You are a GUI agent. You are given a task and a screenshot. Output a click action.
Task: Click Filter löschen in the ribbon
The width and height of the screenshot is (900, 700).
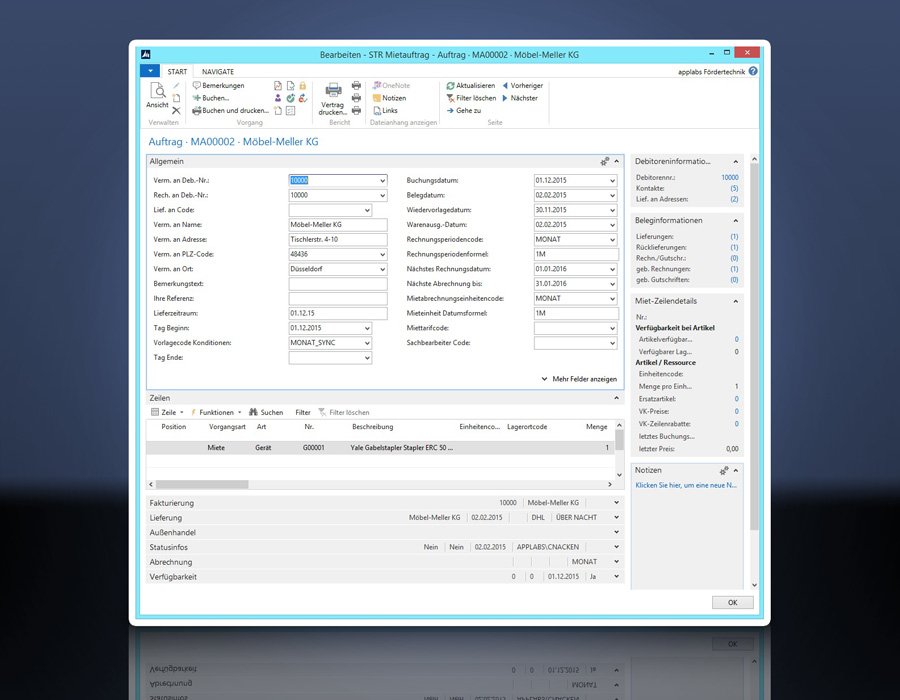471,98
